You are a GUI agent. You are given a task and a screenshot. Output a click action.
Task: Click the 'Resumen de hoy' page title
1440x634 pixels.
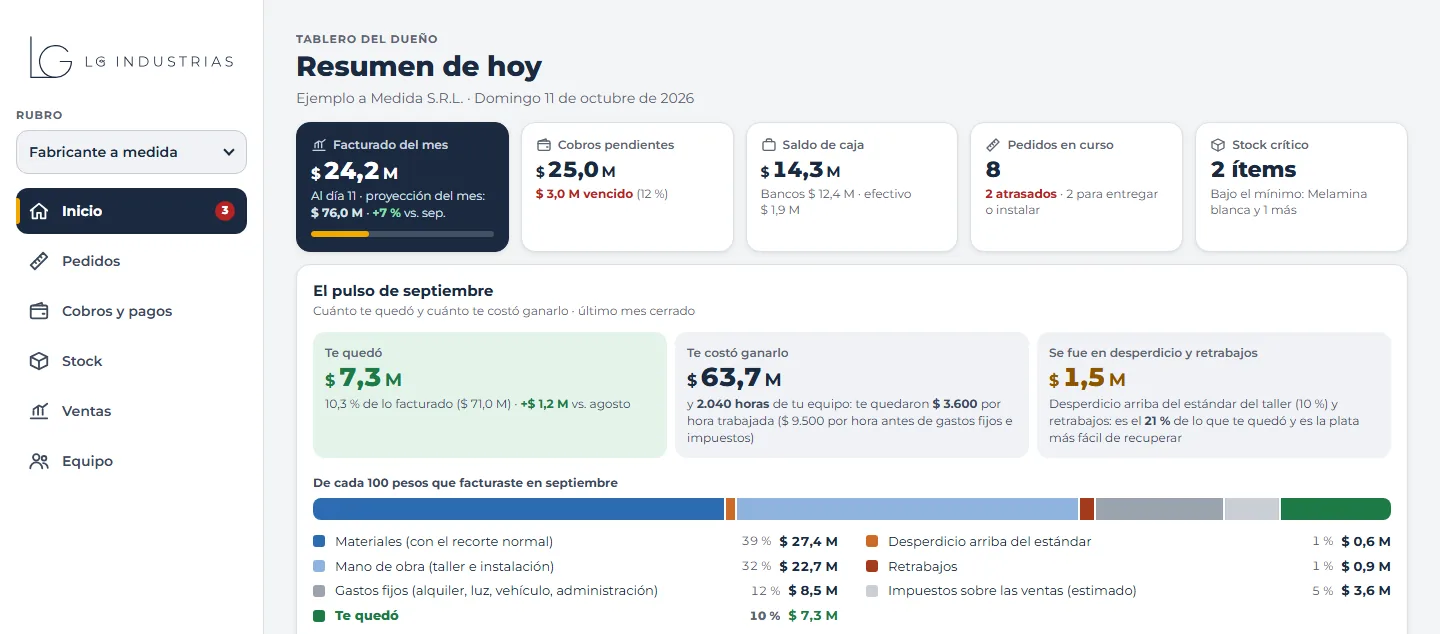point(419,67)
